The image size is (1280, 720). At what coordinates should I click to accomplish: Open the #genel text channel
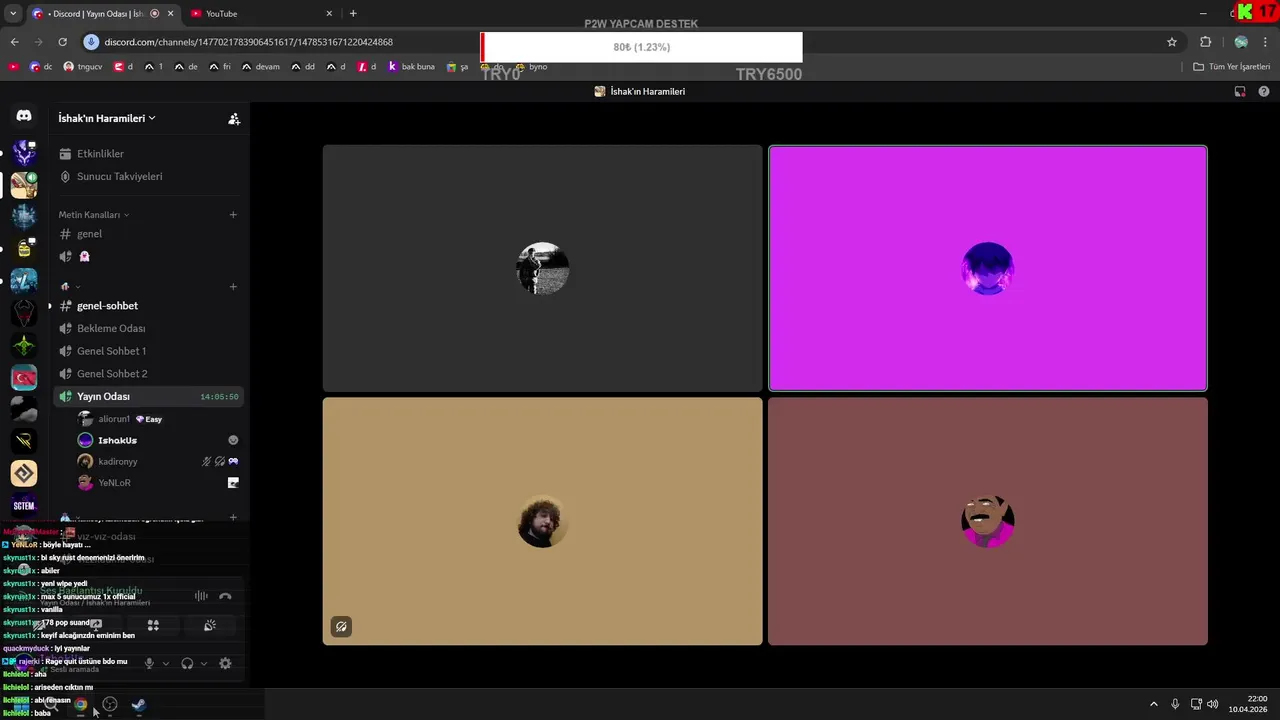[x=147, y=234]
